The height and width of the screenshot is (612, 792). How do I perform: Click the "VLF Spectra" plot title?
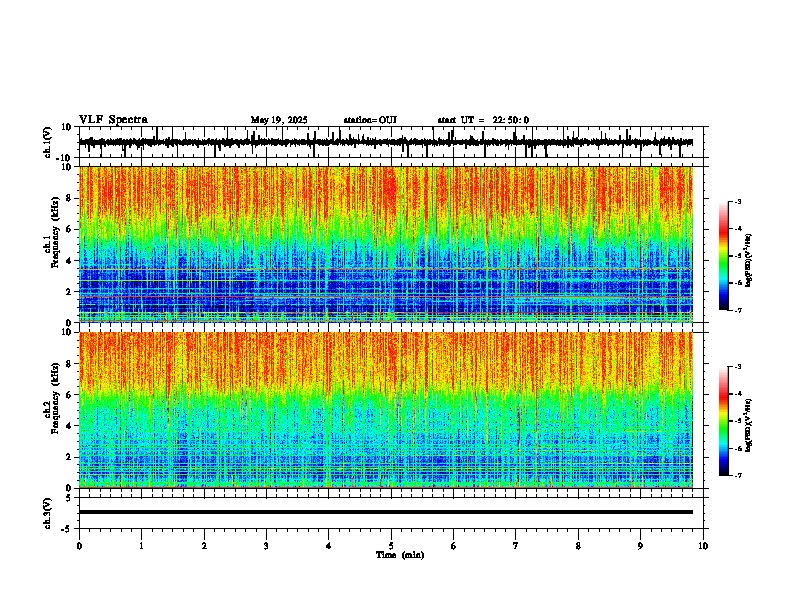[113, 120]
